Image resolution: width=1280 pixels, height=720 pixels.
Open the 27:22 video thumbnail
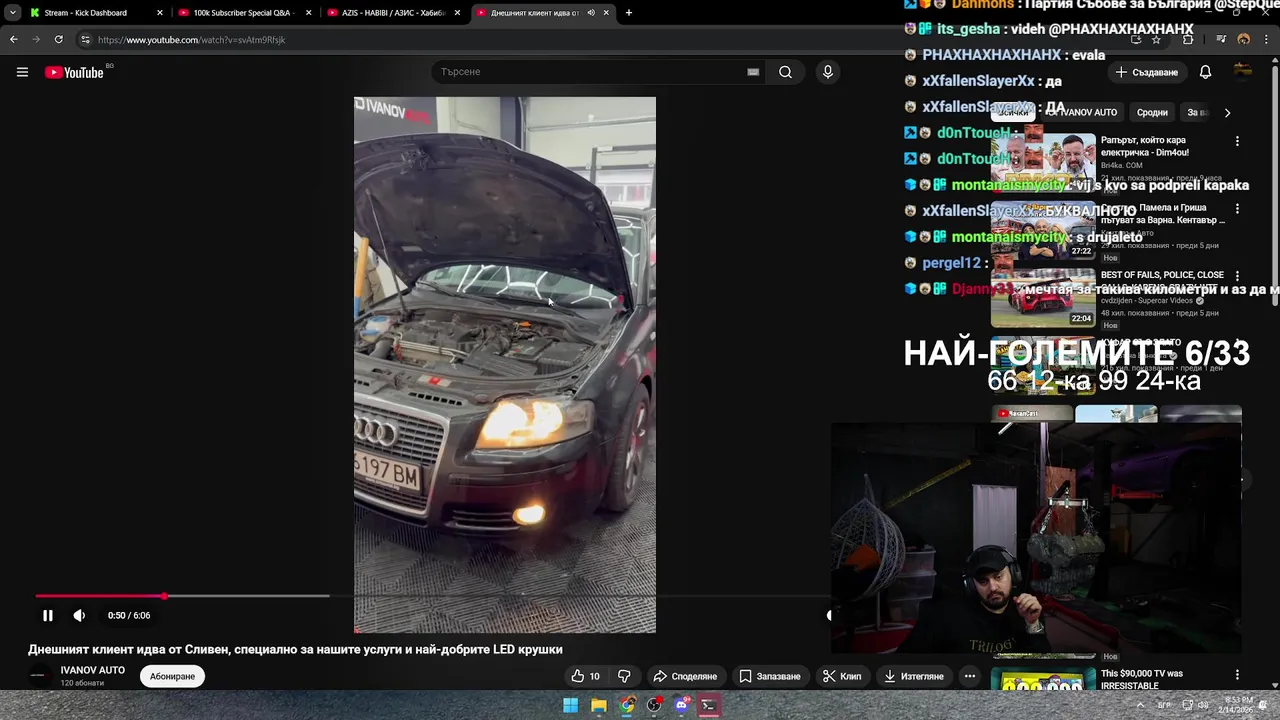(x=1043, y=230)
